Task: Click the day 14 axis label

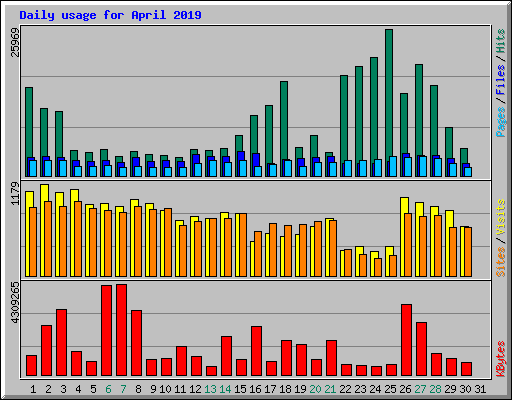Action: 225,389
